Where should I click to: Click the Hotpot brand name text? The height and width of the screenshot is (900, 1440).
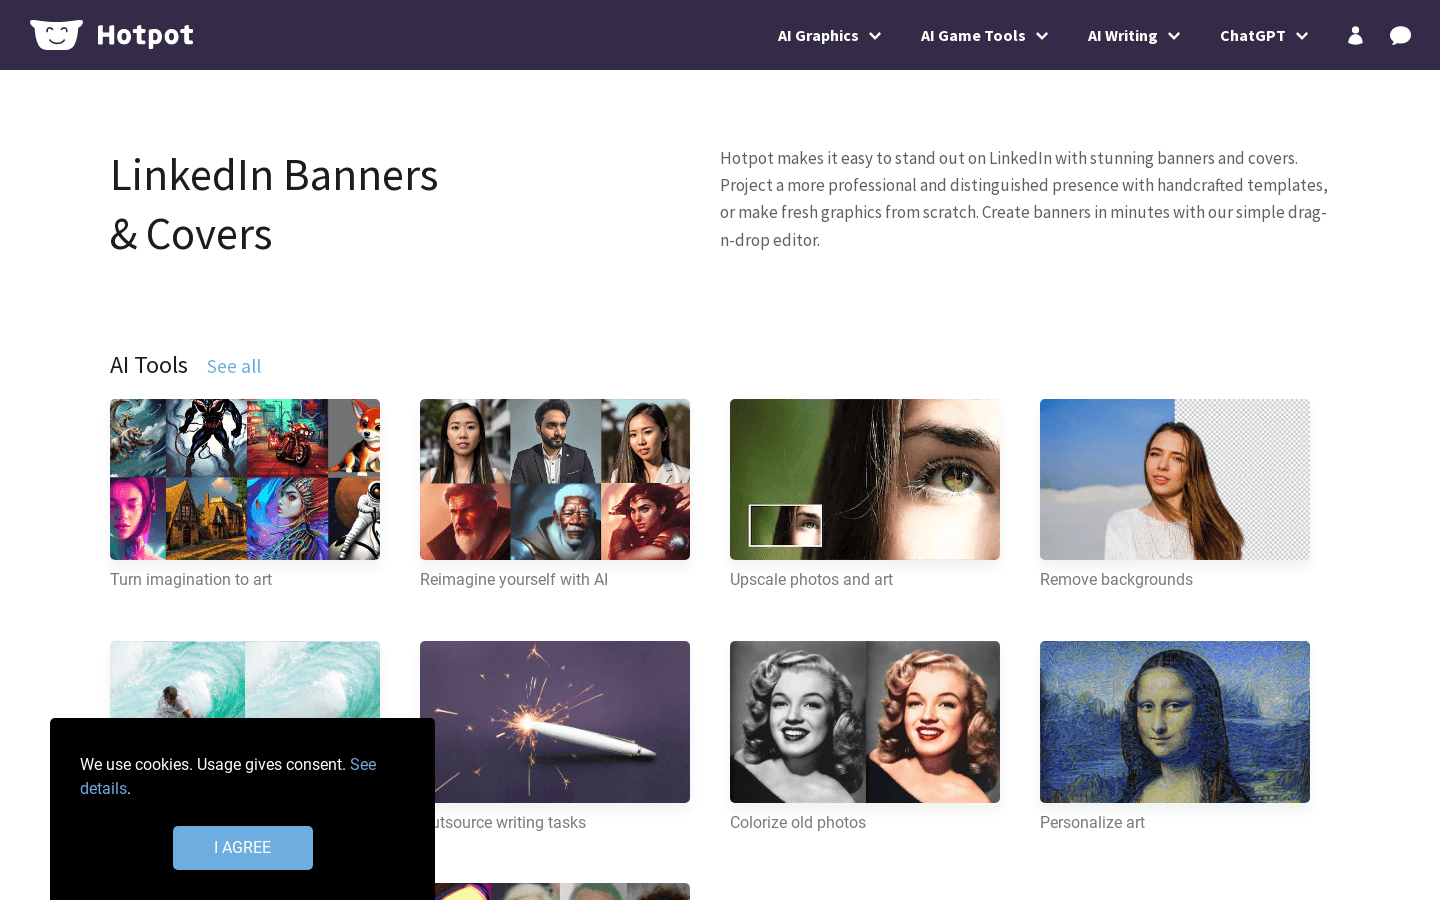145,36
